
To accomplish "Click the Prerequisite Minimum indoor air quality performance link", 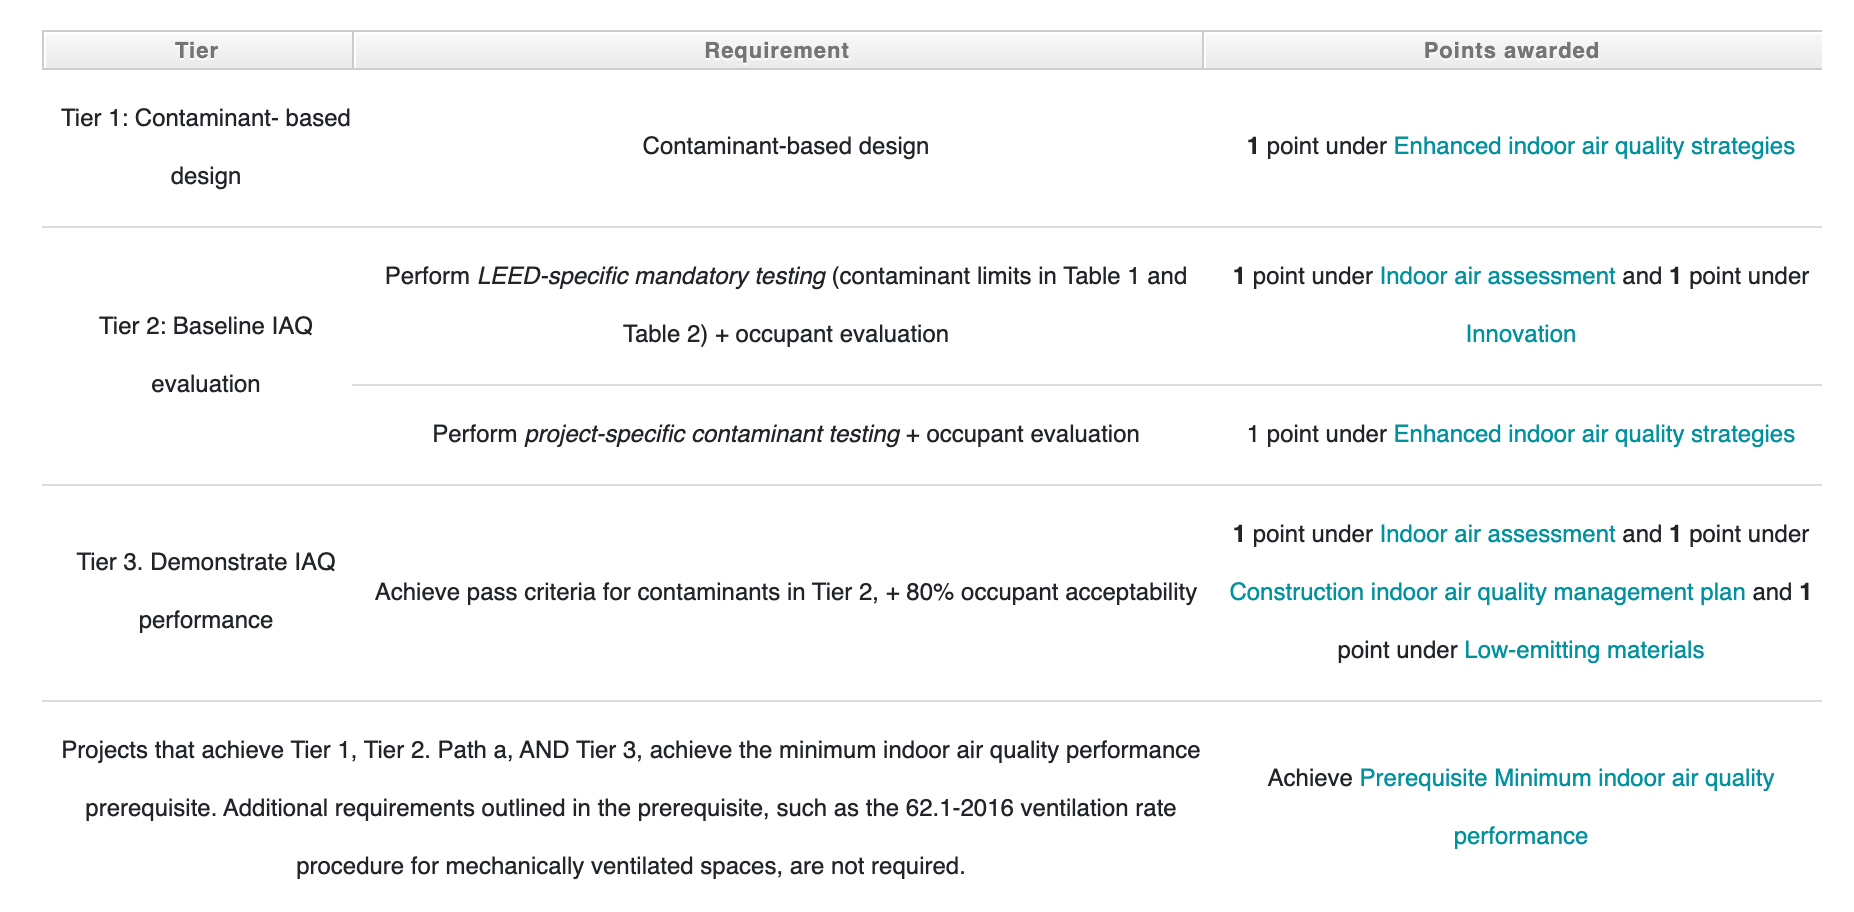I will (x=1566, y=778).
